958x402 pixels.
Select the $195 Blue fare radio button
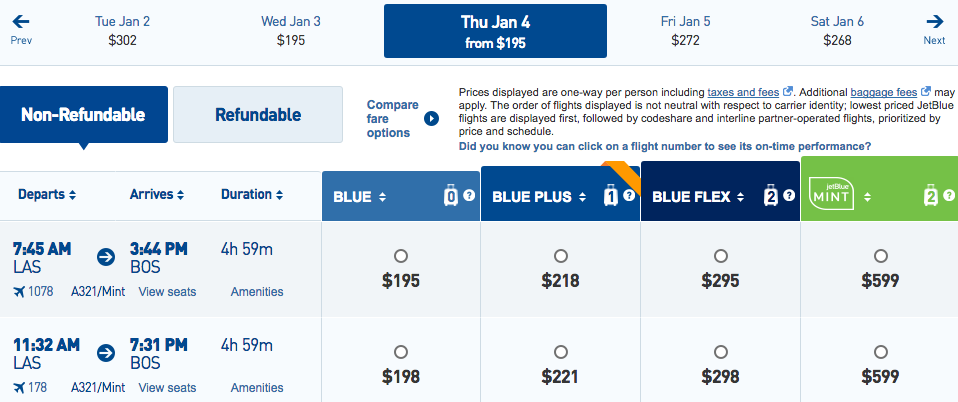[401, 255]
